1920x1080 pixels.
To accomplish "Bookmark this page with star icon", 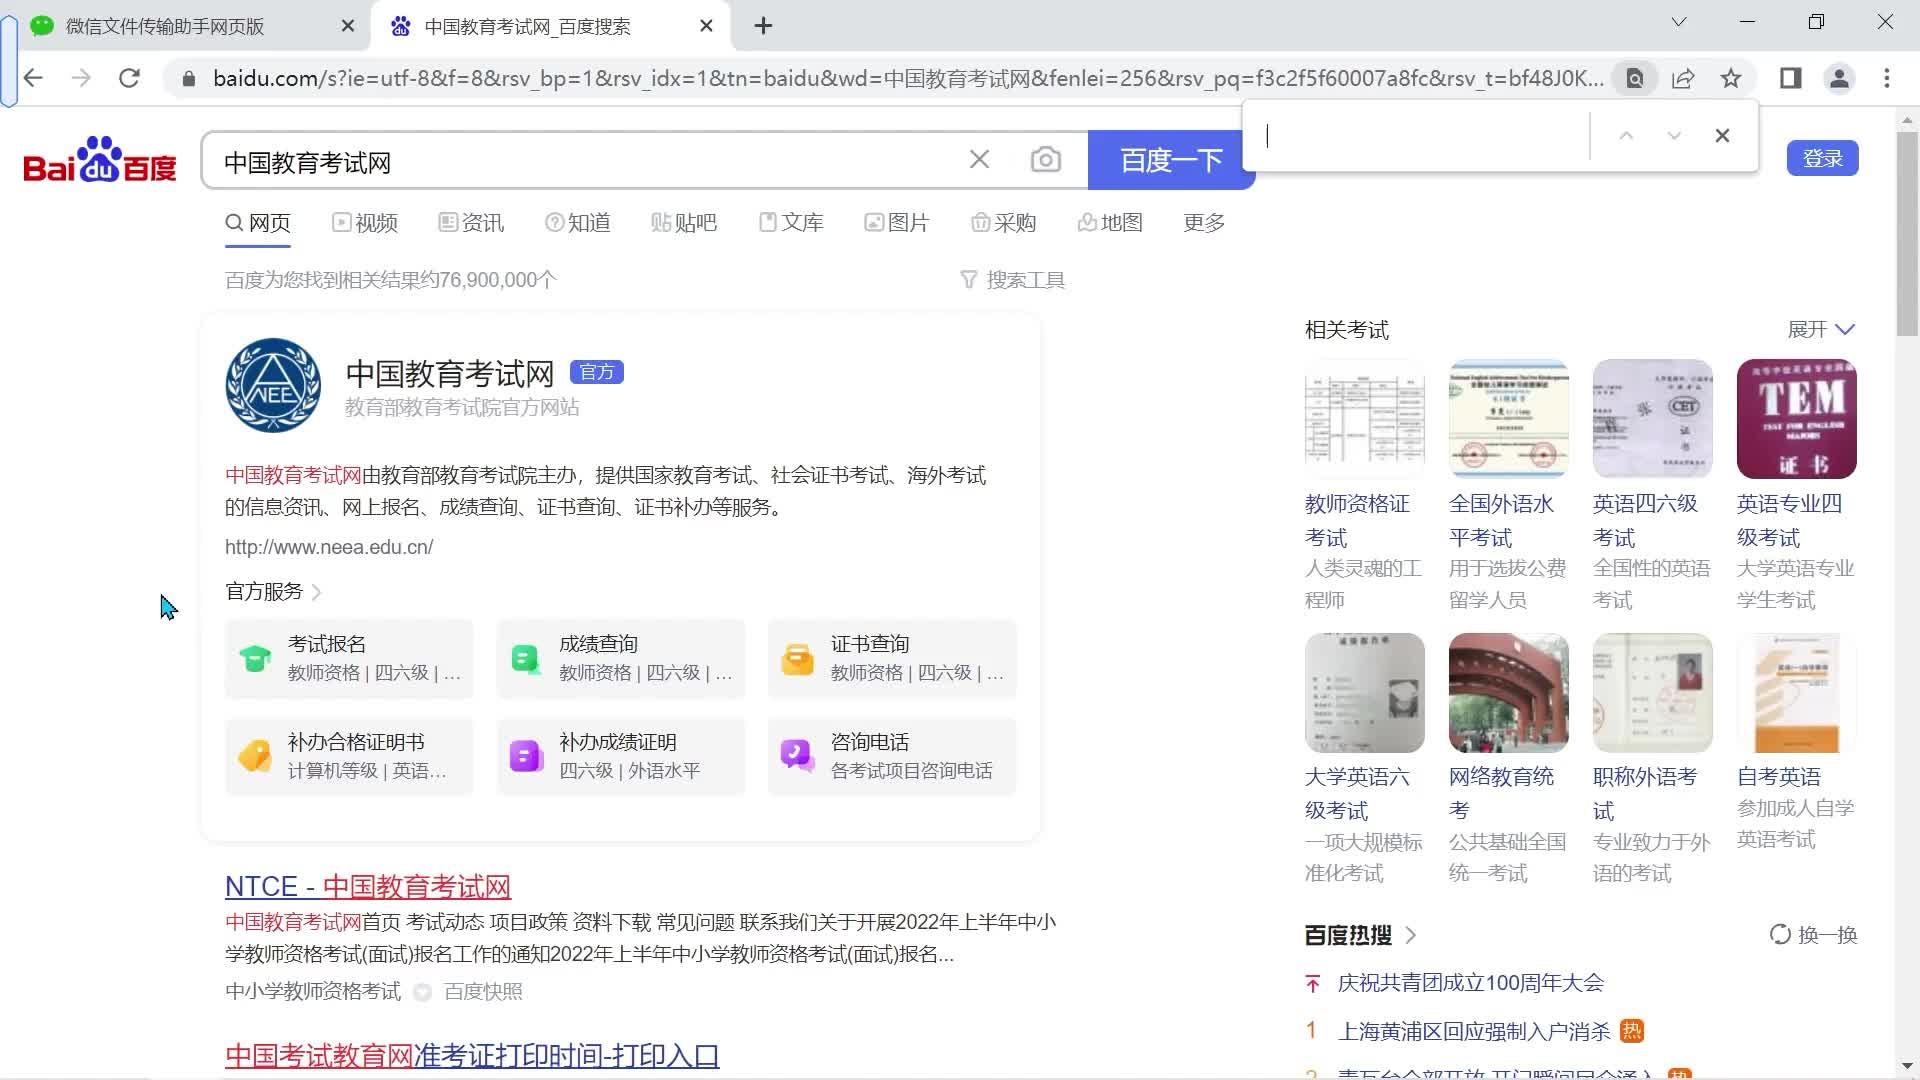I will (x=1731, y=78).
